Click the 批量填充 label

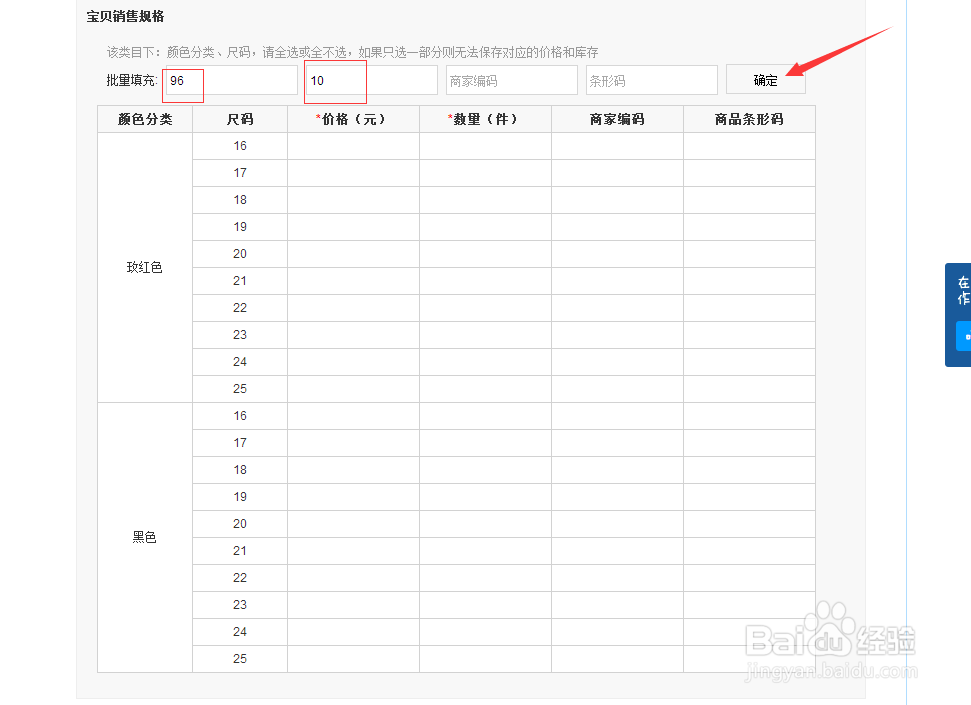pyautogui.click(x=132, y=81)
